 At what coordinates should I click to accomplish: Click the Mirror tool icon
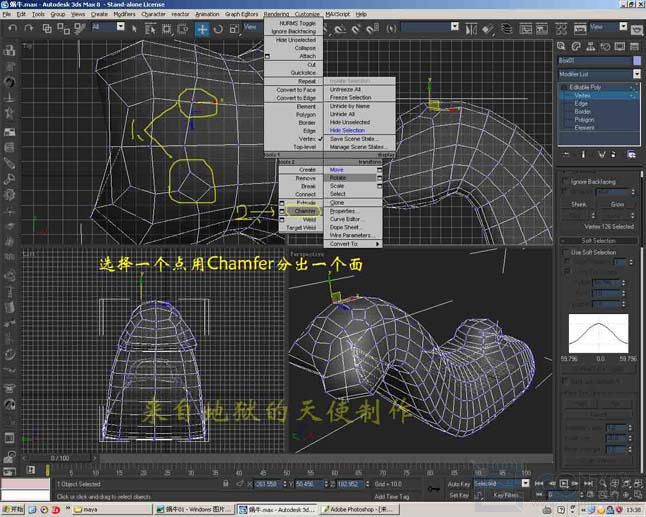tap(471, 29)
